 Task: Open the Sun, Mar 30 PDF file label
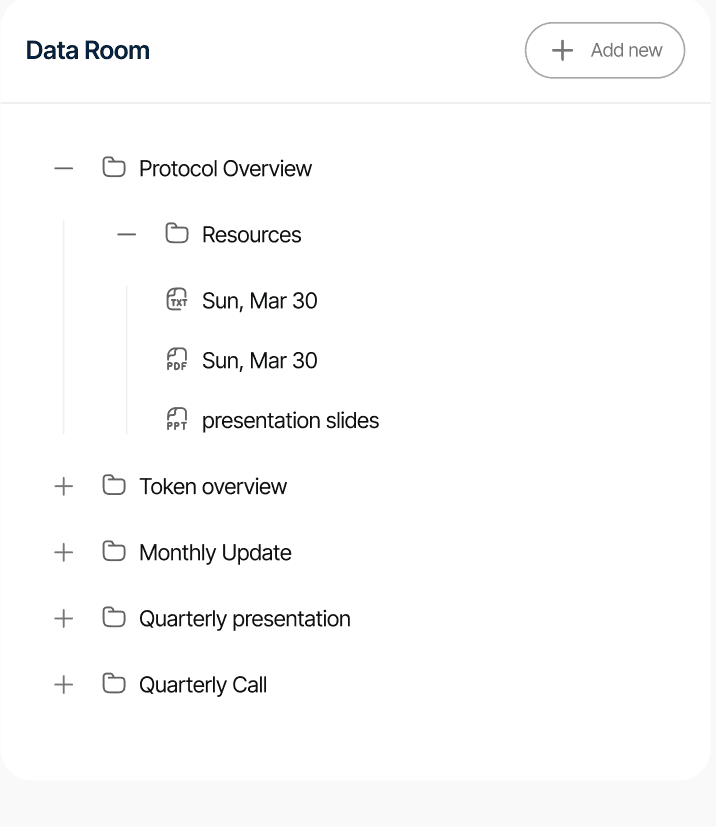[259, 360]
